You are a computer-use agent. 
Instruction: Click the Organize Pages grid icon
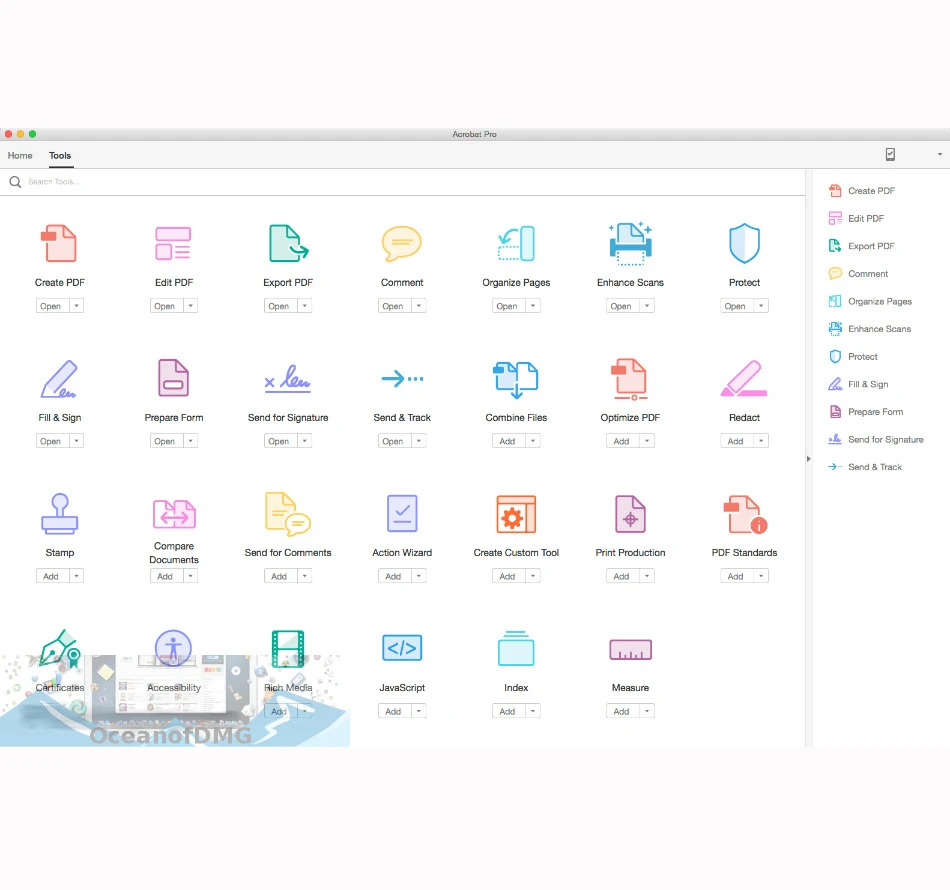tap(516, 243)
